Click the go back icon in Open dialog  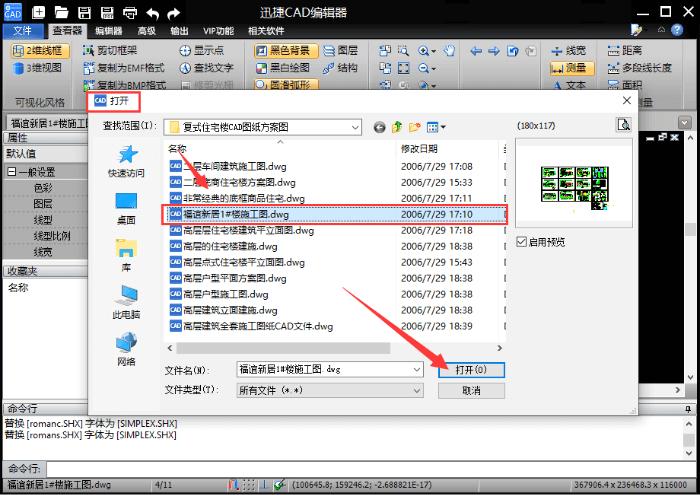tap(379, 128)
